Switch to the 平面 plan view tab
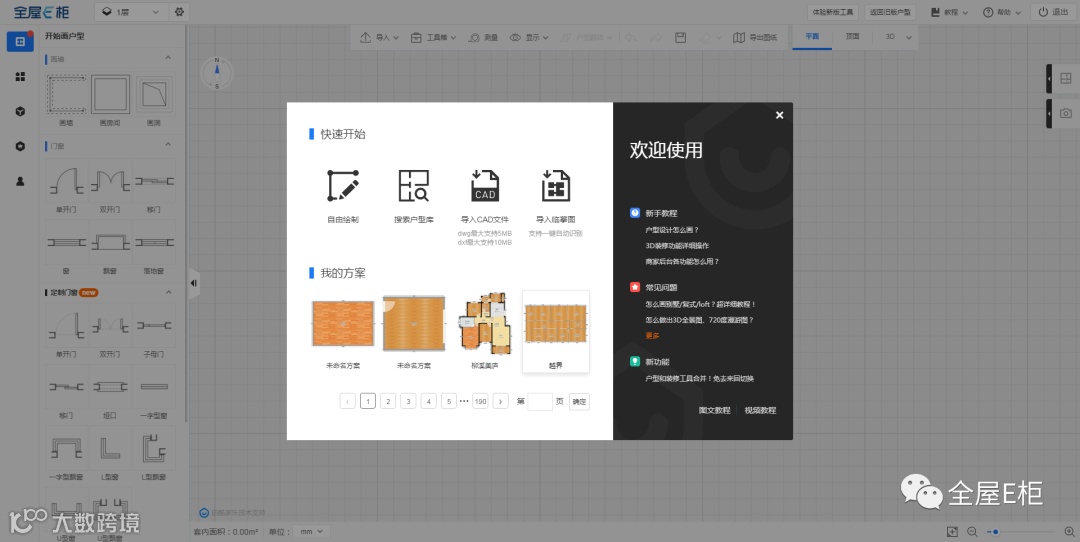This screenshot has height=542, width=1080. [x=812, y=37]
